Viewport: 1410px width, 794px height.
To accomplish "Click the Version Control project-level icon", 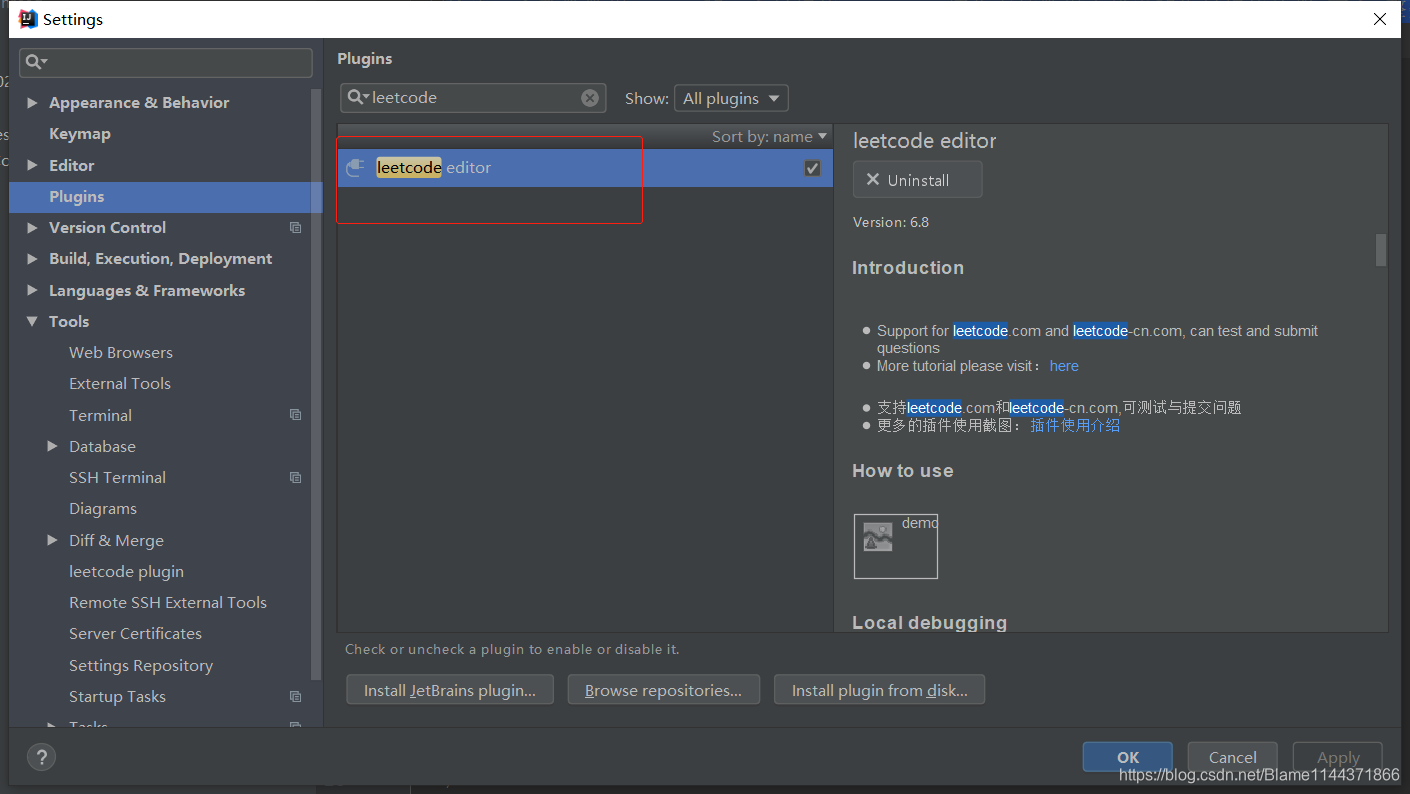I will 295,228.
